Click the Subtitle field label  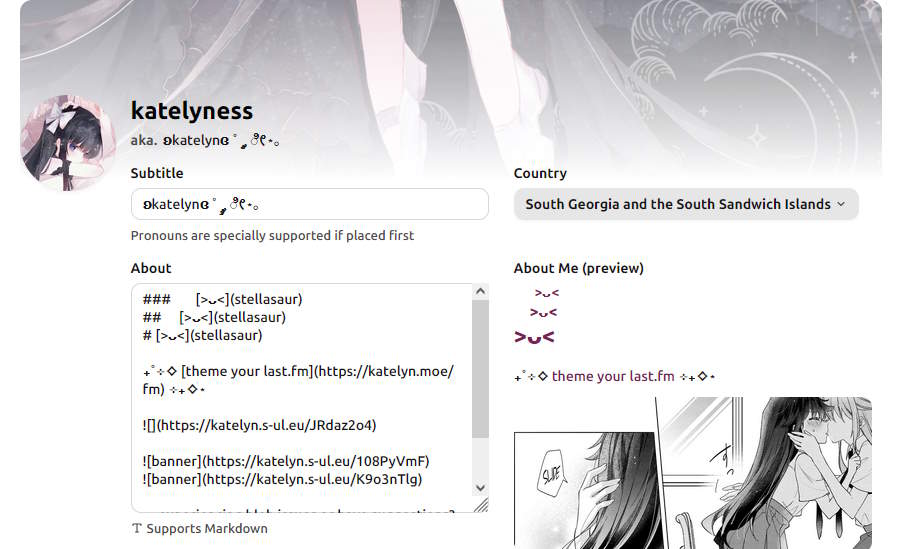coord(157,173)
